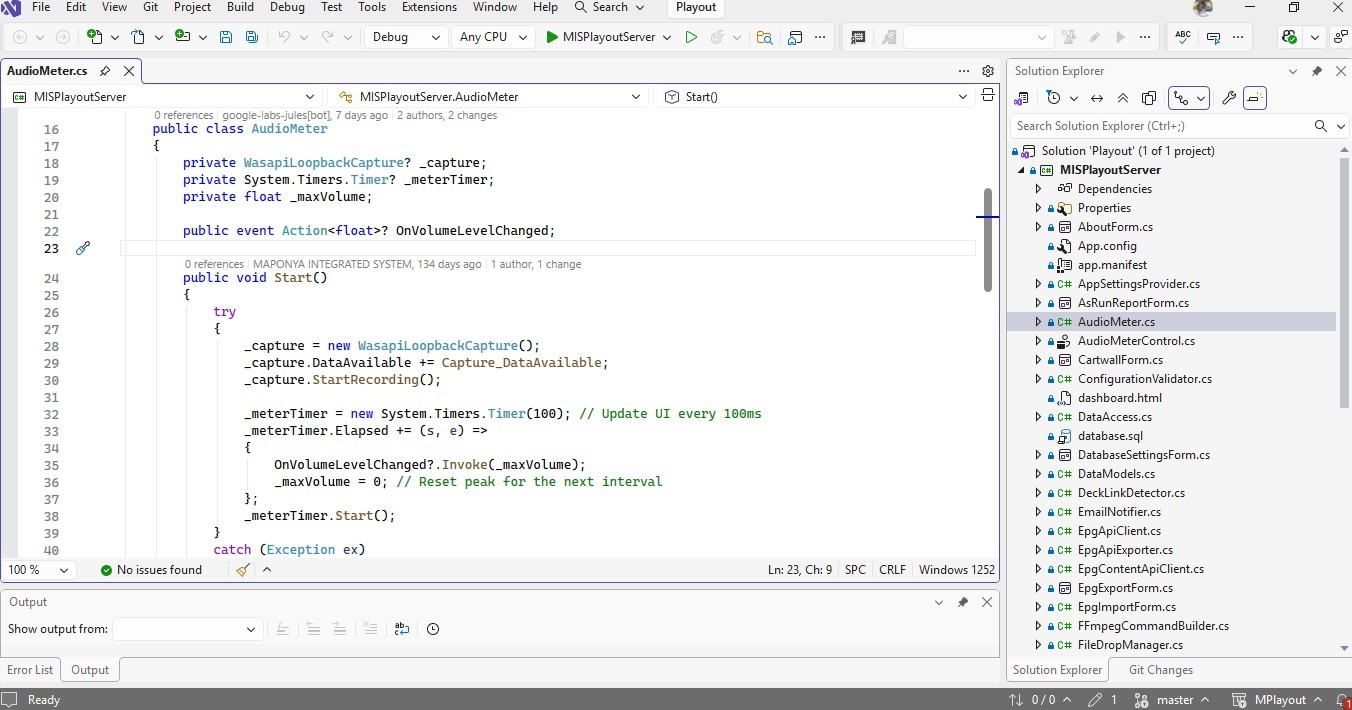This screenshot has width=1352, height=710.
Task: Click the Search Solution Explorer field
Action: point(1160,126)
